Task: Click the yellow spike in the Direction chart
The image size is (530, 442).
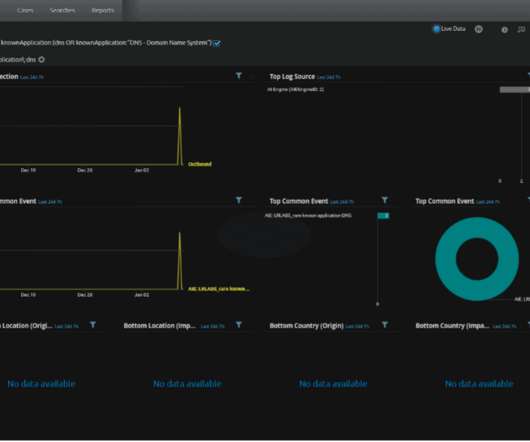Action: 180,135
